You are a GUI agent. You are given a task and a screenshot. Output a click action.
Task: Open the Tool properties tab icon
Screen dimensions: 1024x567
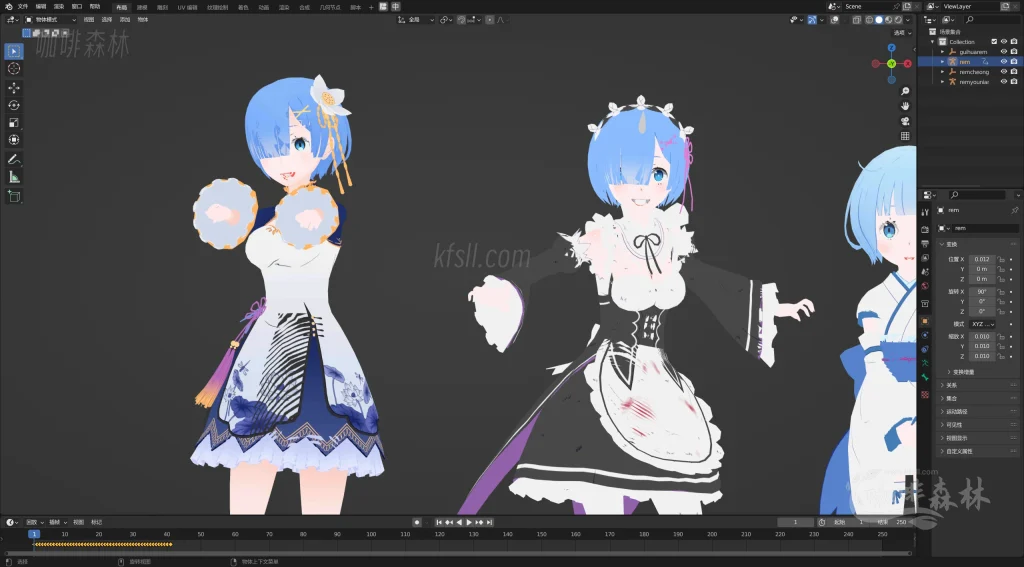point(925,212)
